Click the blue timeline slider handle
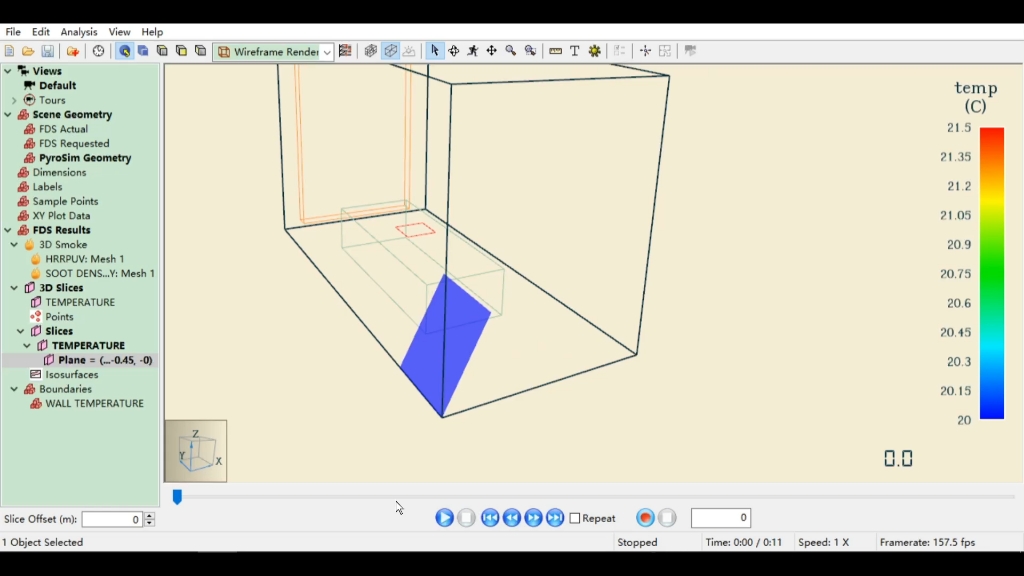The height and width of the screenshot is (576, 1024). [177, 497]
